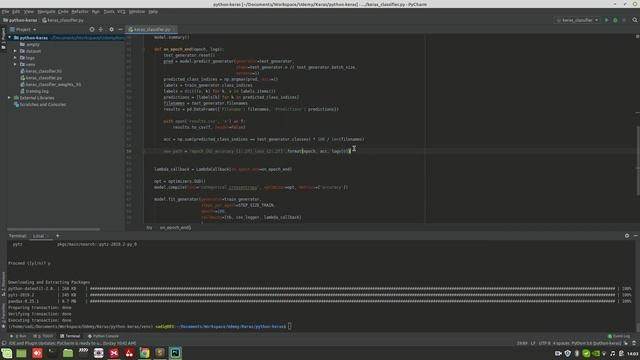Click the locate/scroll-from-source target icon in Project panel
The width and height of the screenshot is (640, 360).
pyautogui.click(x=92, y=29)
